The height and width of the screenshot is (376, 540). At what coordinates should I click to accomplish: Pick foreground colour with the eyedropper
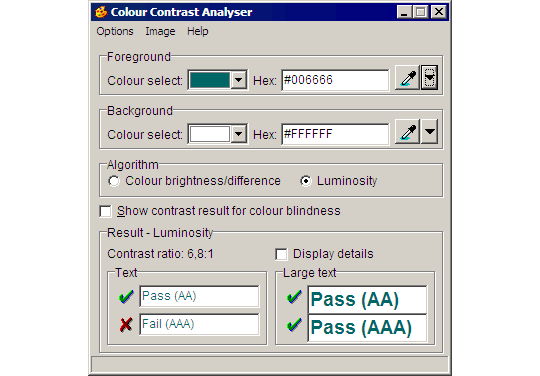tap(407, 77)
